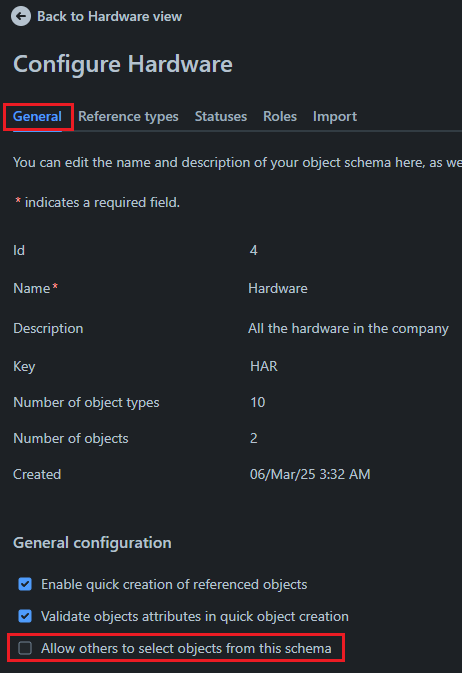Viewport: 462px width, 673px height.
Task: Open the Reference types tab
Action: pos(128,116)
